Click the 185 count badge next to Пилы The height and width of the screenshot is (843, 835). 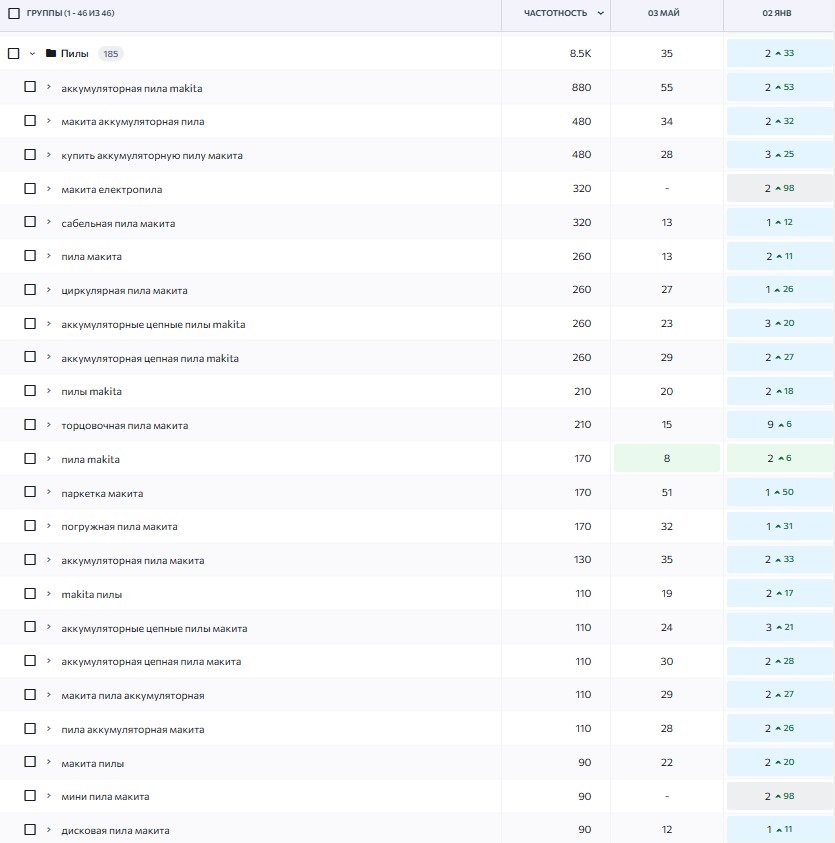pyautogui.click(x=110, y=54)
